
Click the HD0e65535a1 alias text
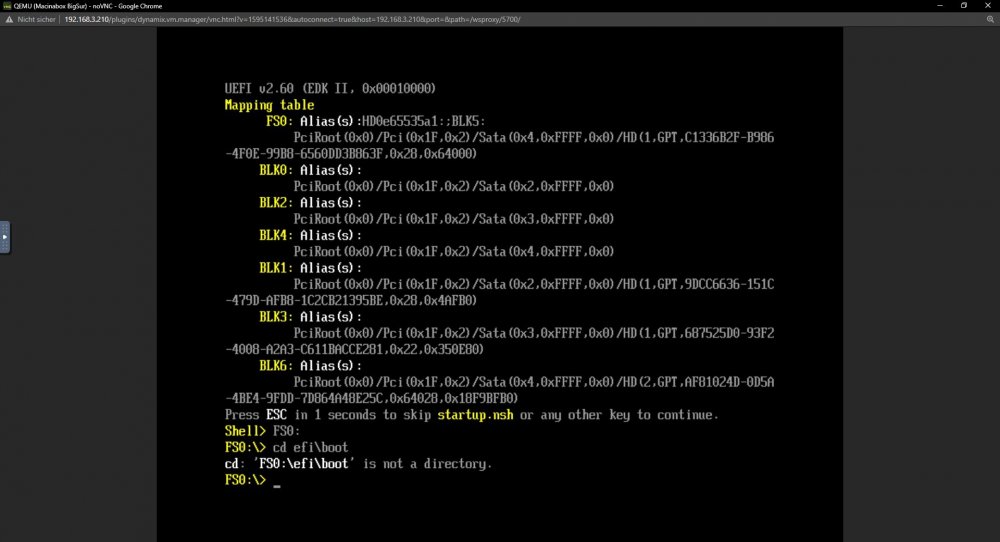401,121
